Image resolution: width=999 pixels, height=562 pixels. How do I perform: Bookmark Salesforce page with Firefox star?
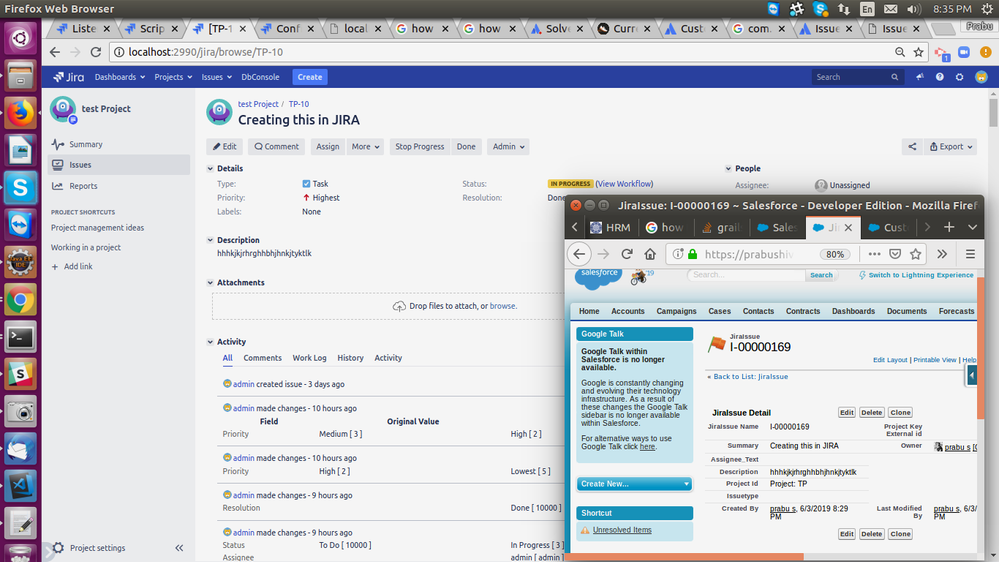(x=916, y=254)
